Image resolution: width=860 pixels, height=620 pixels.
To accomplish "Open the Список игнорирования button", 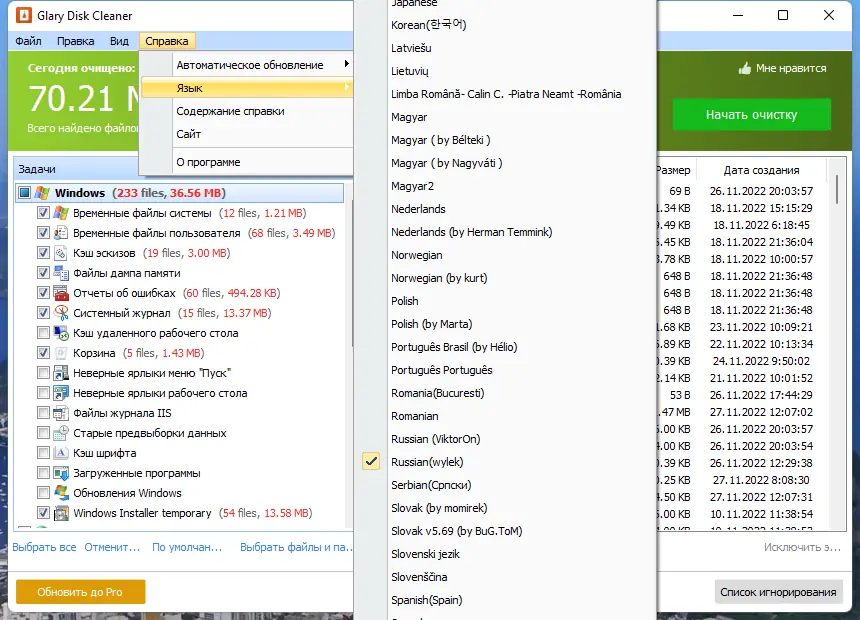I will [x=778, y=592].
